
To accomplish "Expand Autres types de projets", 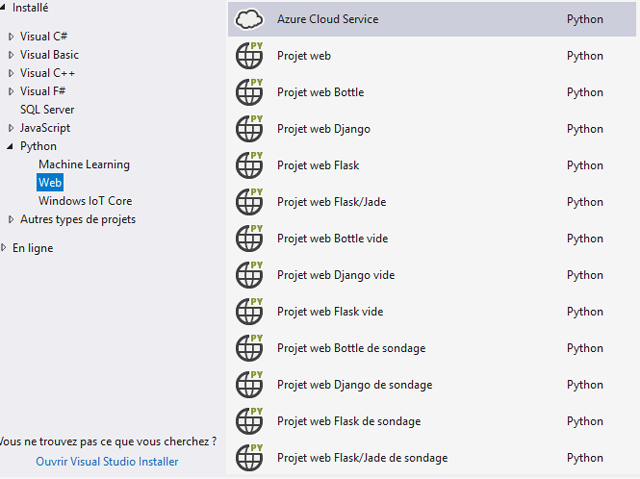I will [x=11, y=219].
